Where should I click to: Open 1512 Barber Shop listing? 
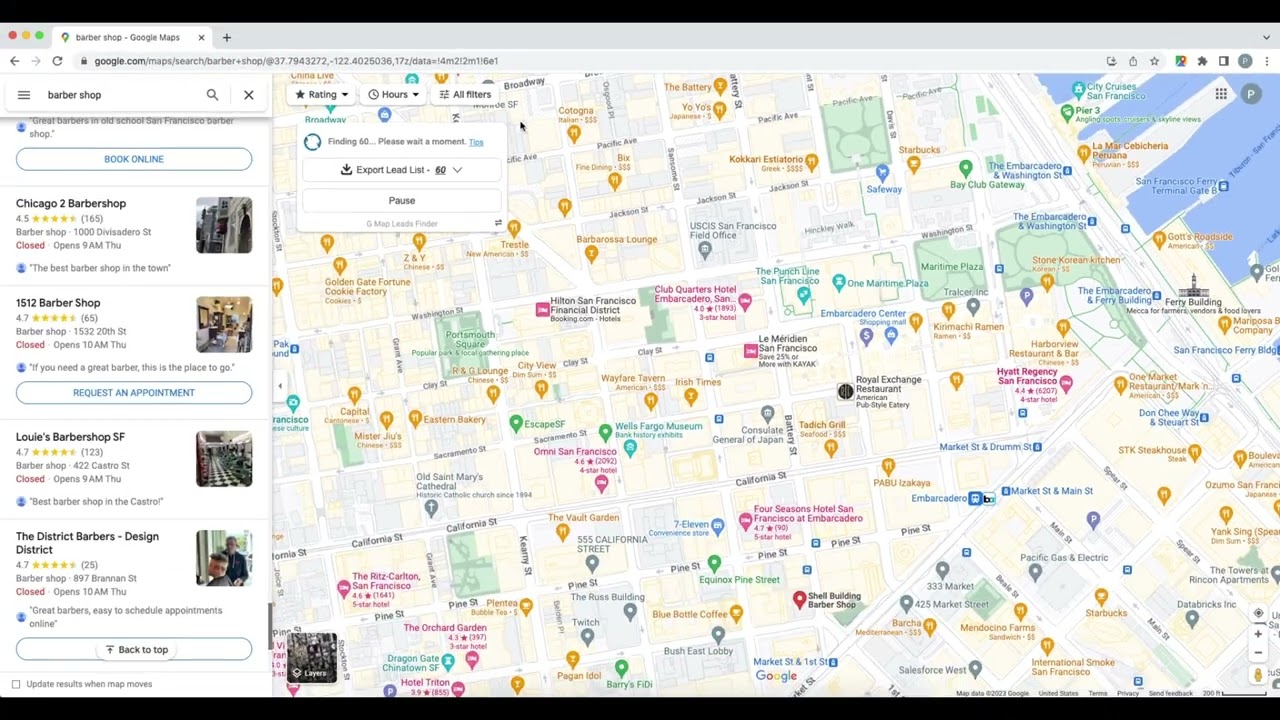58,303
